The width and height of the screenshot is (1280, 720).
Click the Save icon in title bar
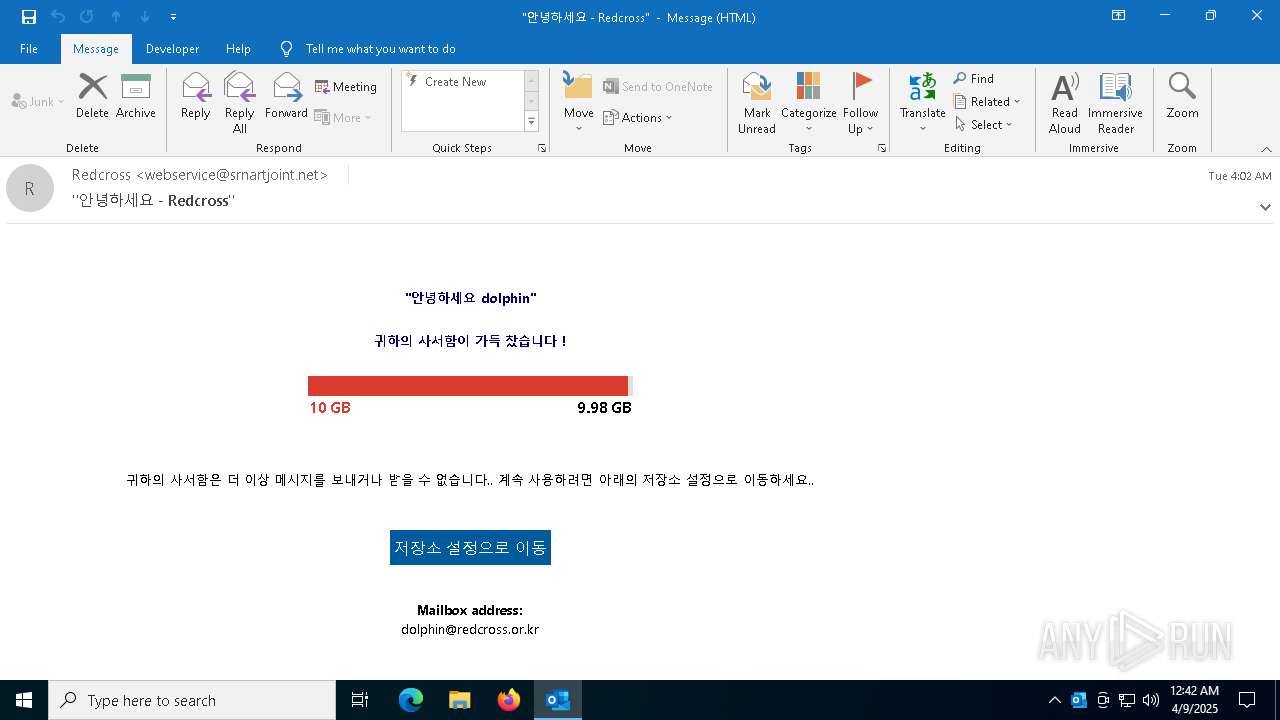point(29,17)
